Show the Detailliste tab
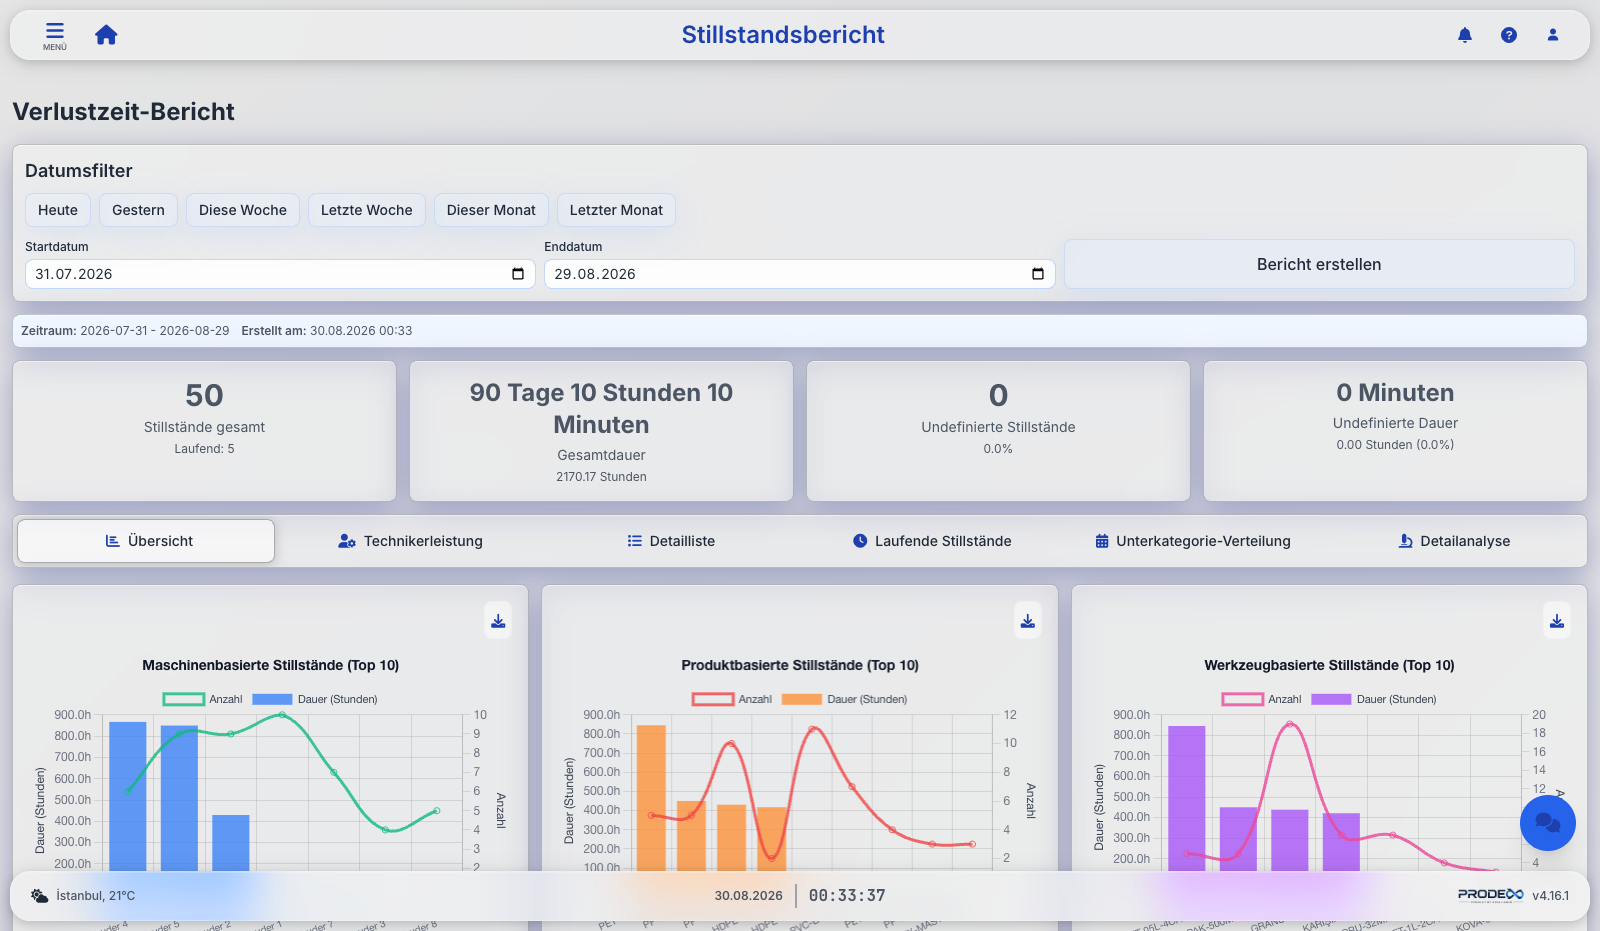Image resolution: width=1600 pixels, height=931 pixels. click(x=671, y=541)
